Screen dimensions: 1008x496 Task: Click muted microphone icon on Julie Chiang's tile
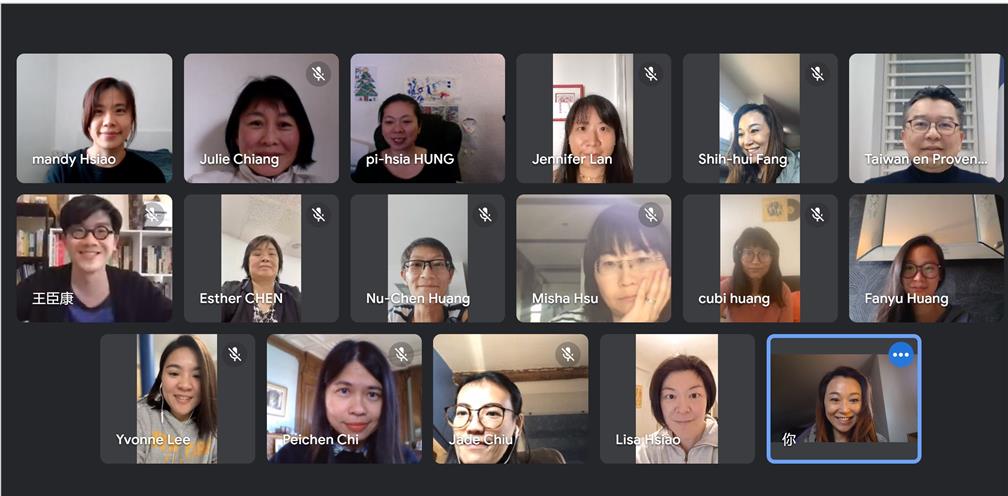[318, 74]
